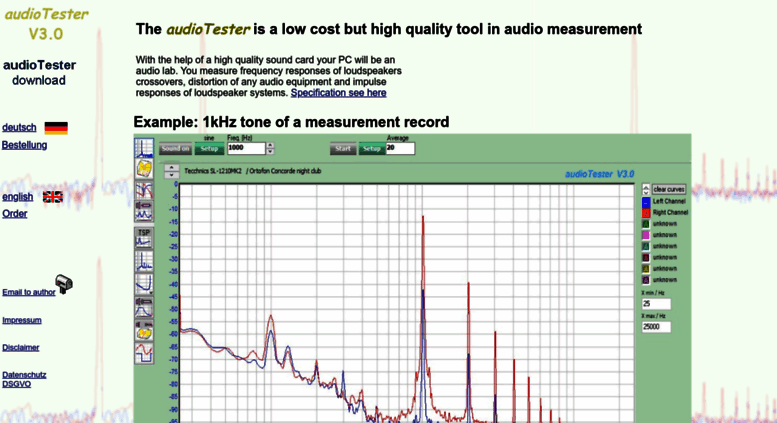The width and height of the screenshot is (777, 423).
Task: Open the Order link
Action: [15, 214]
